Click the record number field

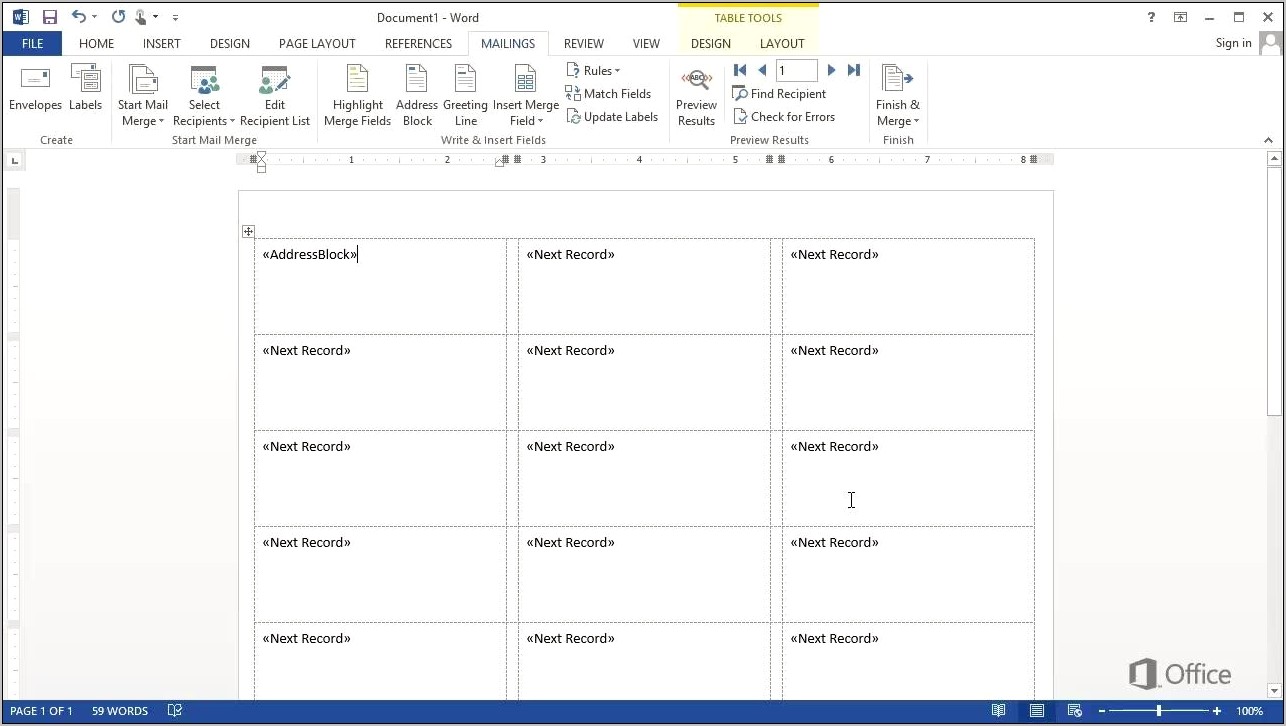tap(796, 70)
